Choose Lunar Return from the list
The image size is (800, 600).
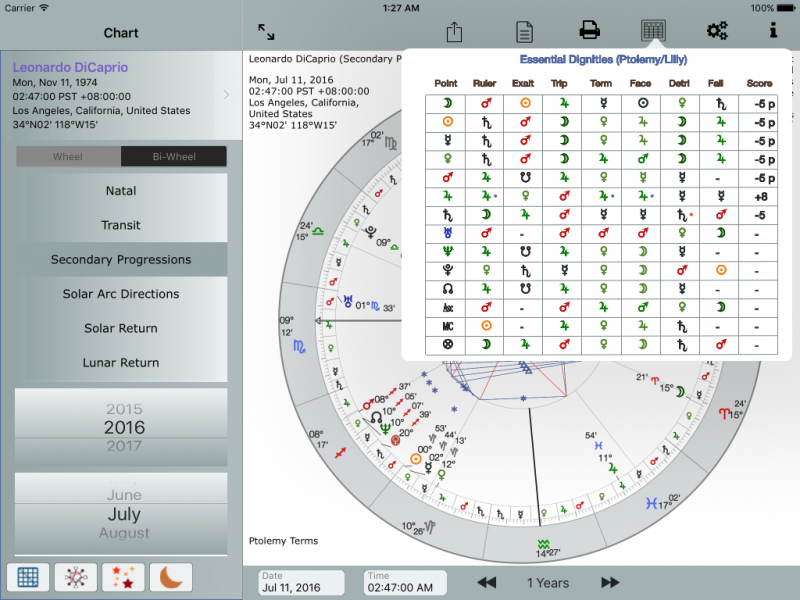pyautogui.click(x=121, y=363)
